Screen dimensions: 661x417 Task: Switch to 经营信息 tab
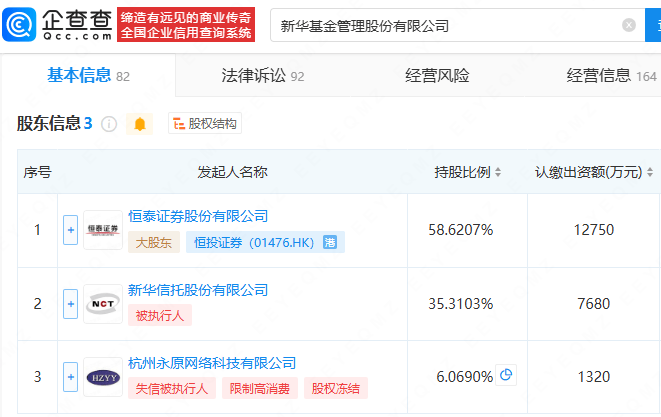(x=611, y=76)
